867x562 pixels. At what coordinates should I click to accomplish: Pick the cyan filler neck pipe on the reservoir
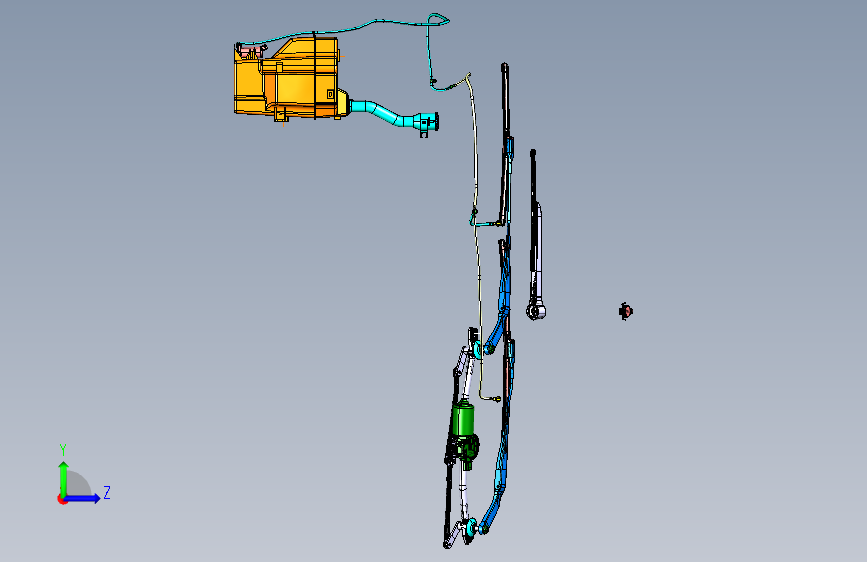click(393, 115)
